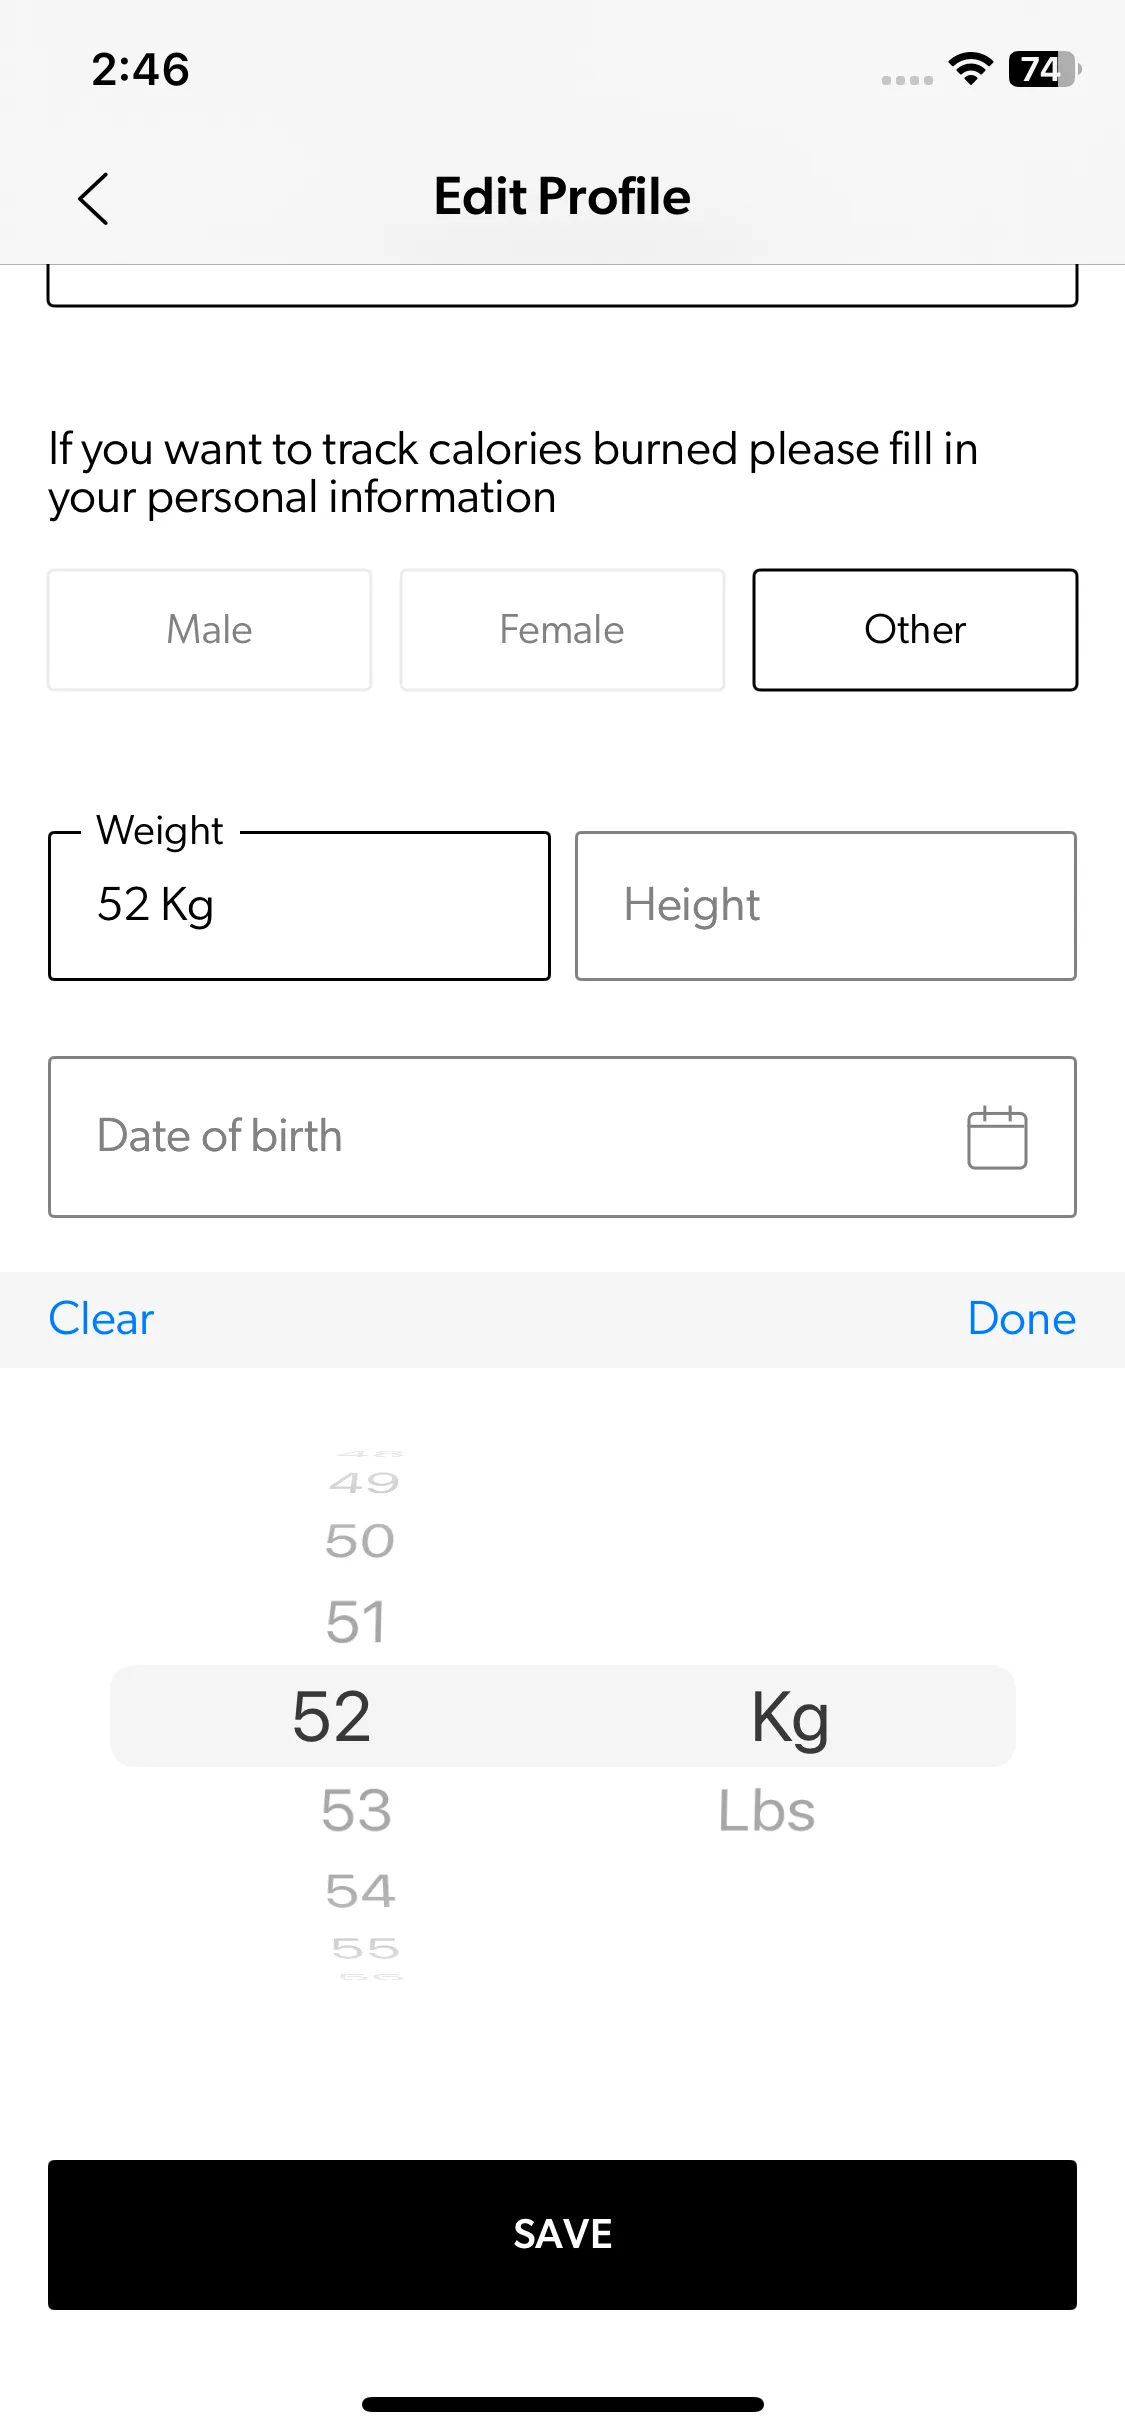Open the Date of birth field
The width and height of the screenshot is (1125, 2436).
(x=500, y=1137)
